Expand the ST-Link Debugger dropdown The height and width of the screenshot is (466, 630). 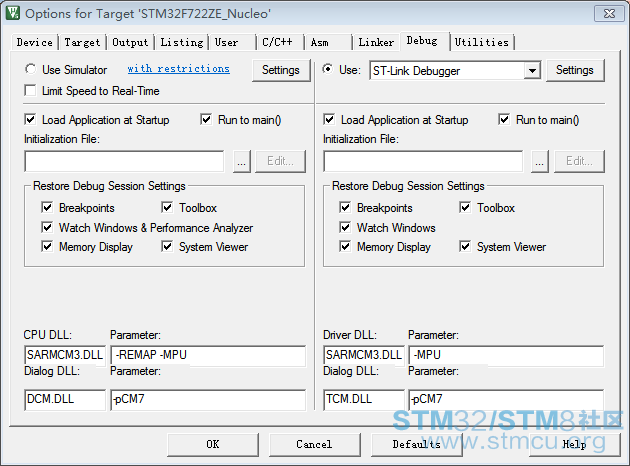(x=532, y=71)
